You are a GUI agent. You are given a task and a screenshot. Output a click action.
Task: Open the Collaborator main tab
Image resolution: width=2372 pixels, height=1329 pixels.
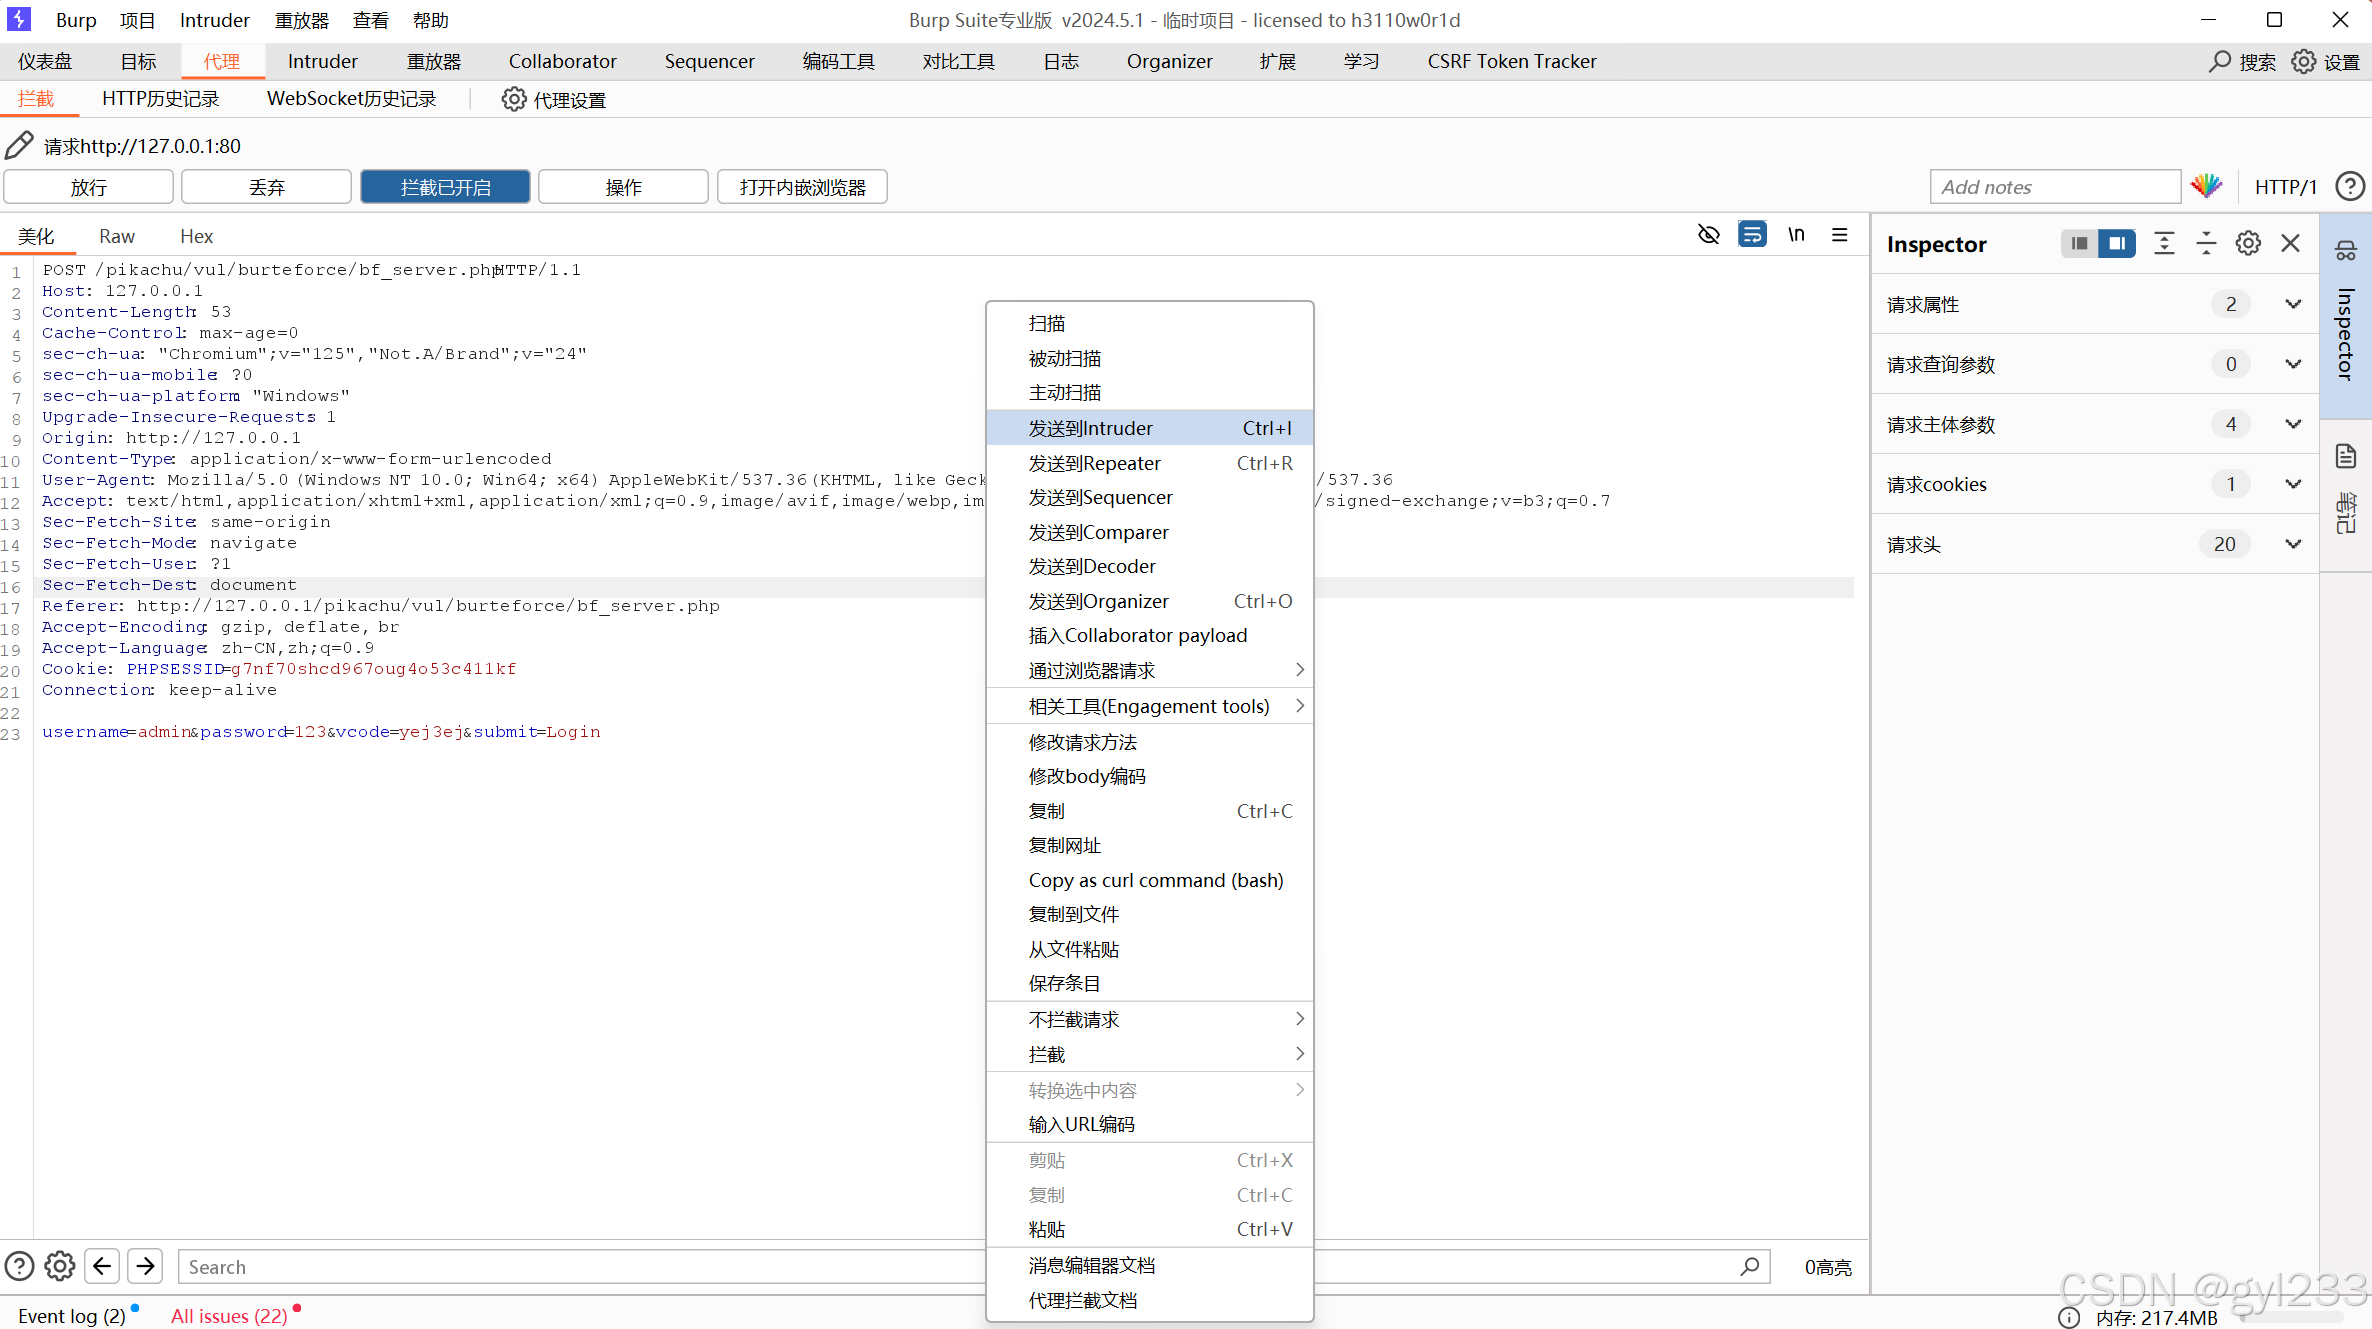(x=562, y=61)
